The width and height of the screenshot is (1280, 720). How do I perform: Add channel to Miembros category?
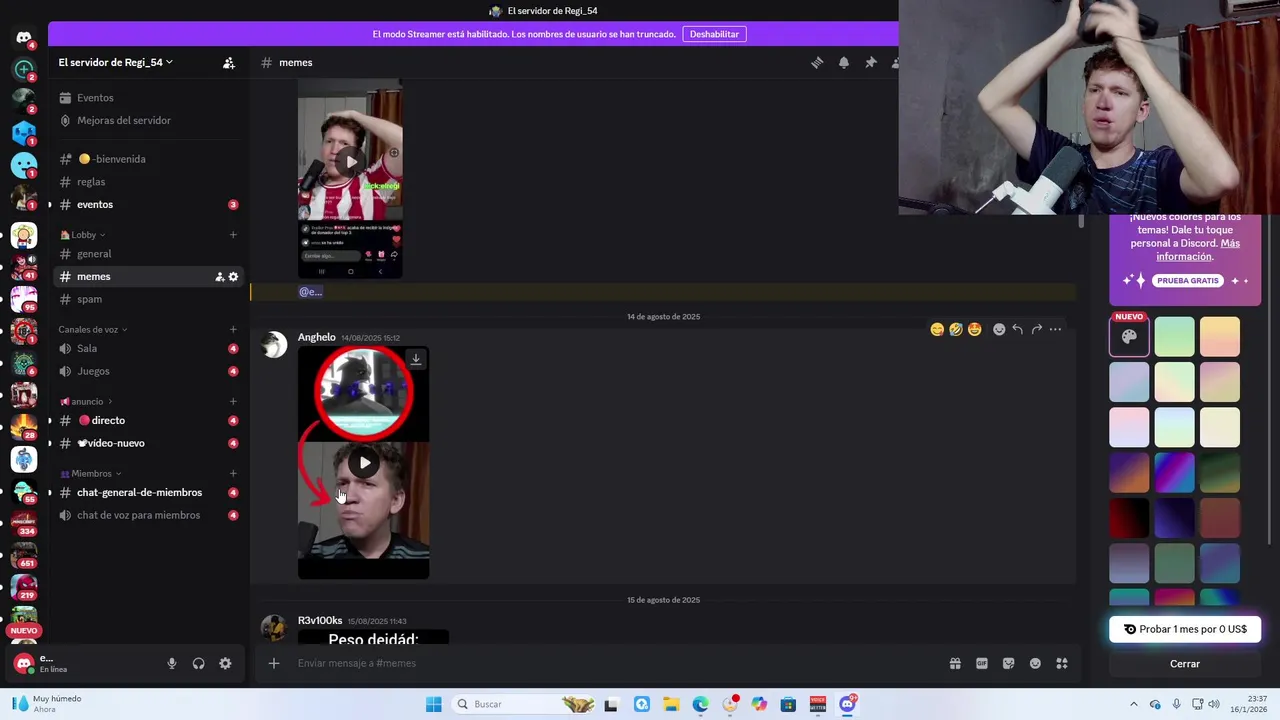coord(233,473)
